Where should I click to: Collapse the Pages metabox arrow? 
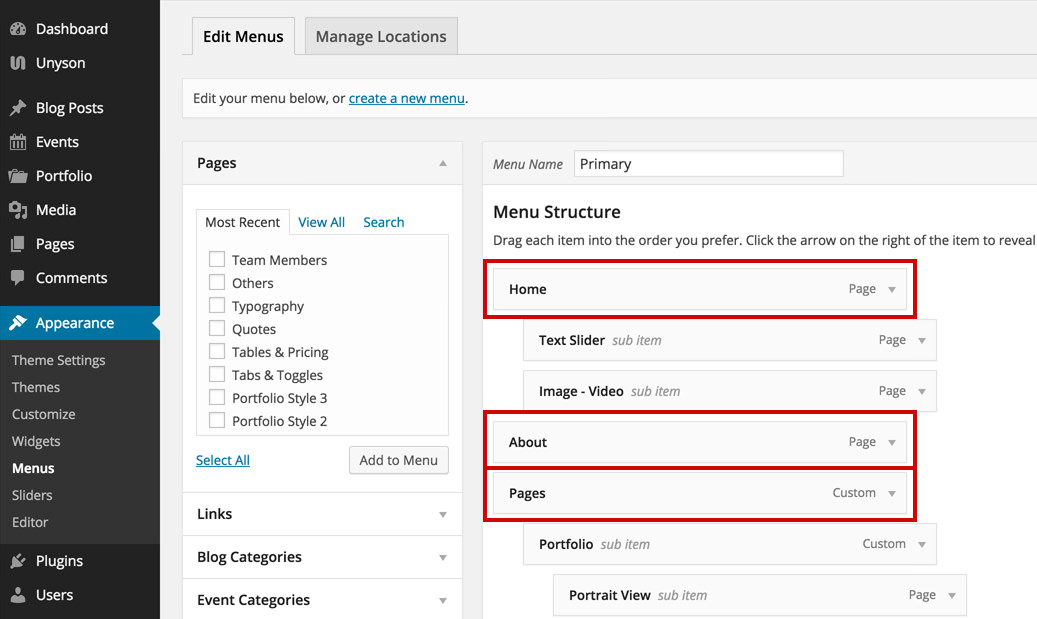point(443,163)
